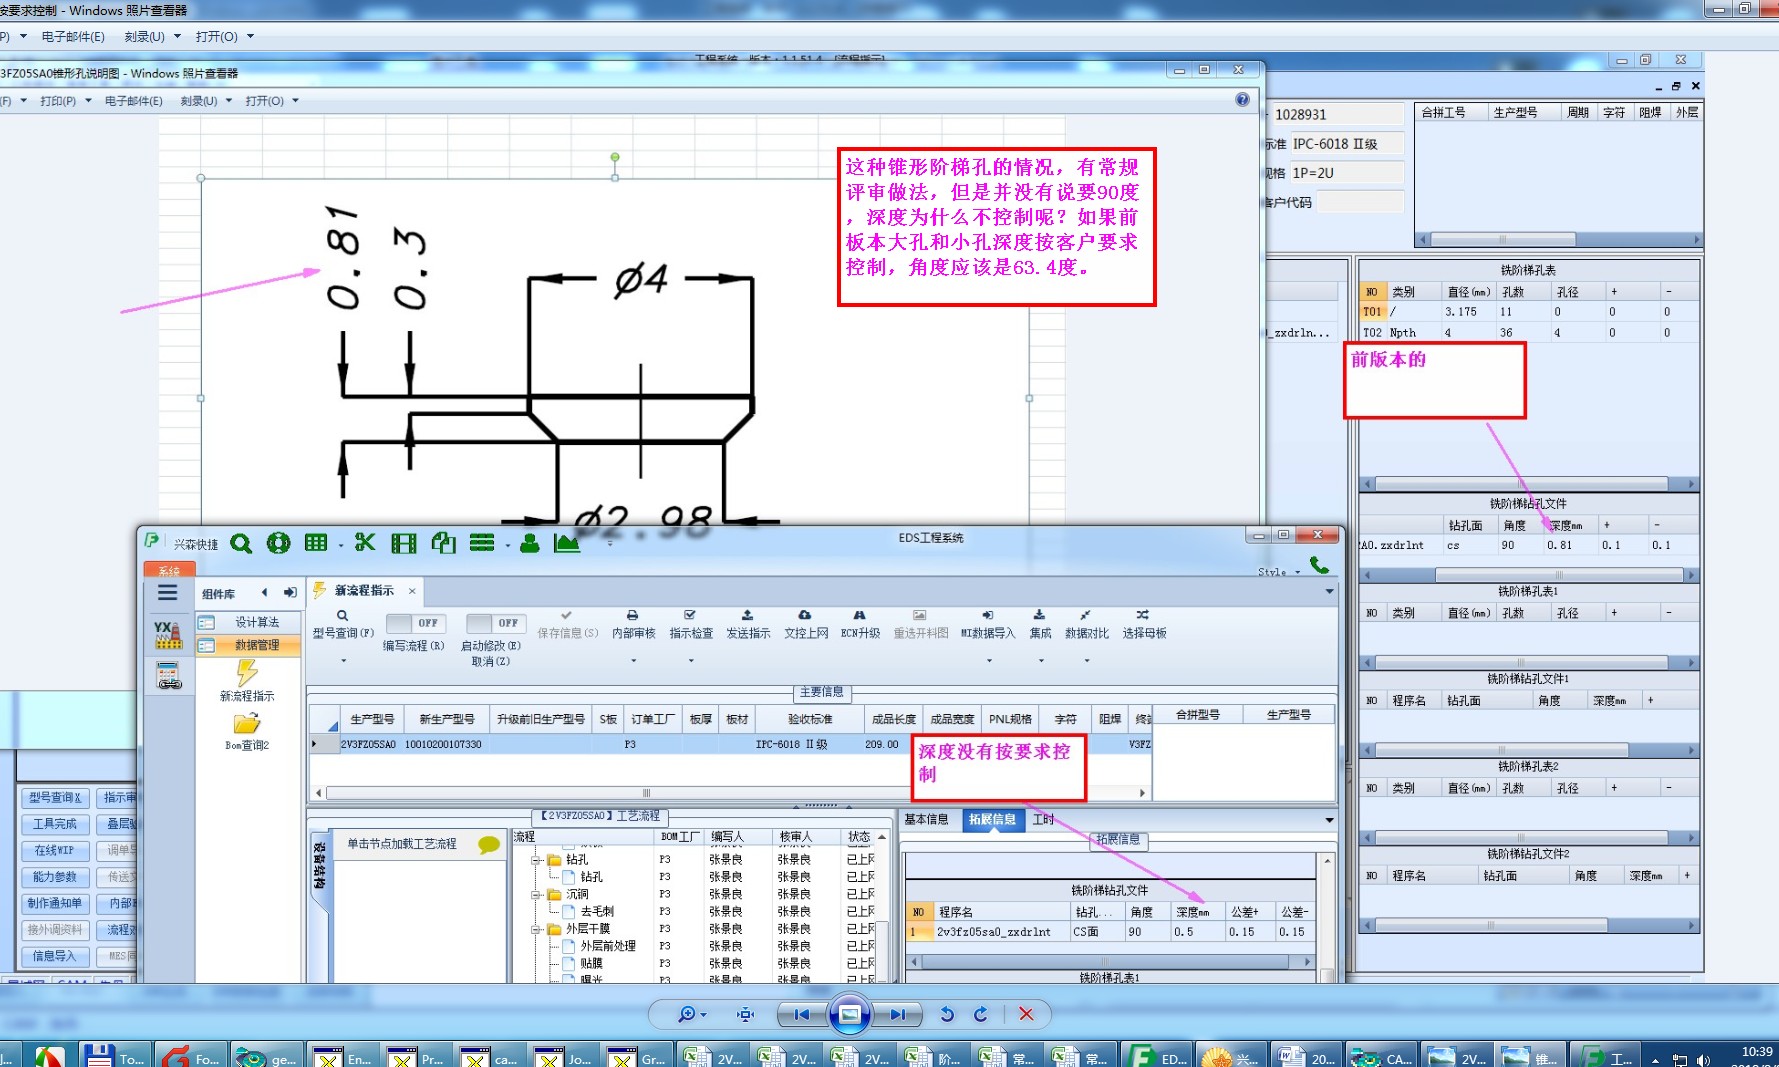The image size is (1779, 1067).
Task: Open Bom查询2 folder shortcut
Action: [x=247, y=731]
